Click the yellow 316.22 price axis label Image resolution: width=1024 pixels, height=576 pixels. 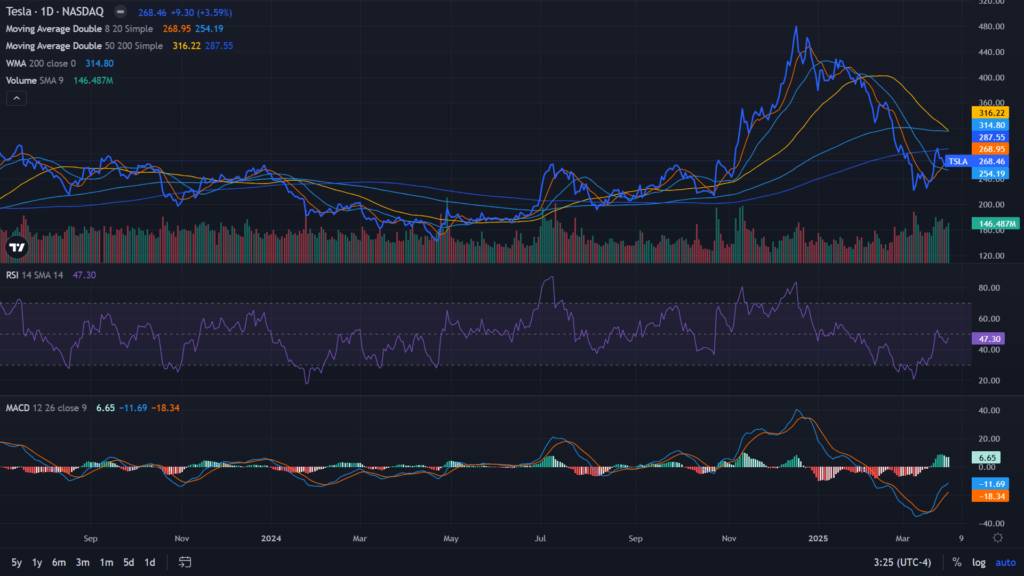pos(988,113)
